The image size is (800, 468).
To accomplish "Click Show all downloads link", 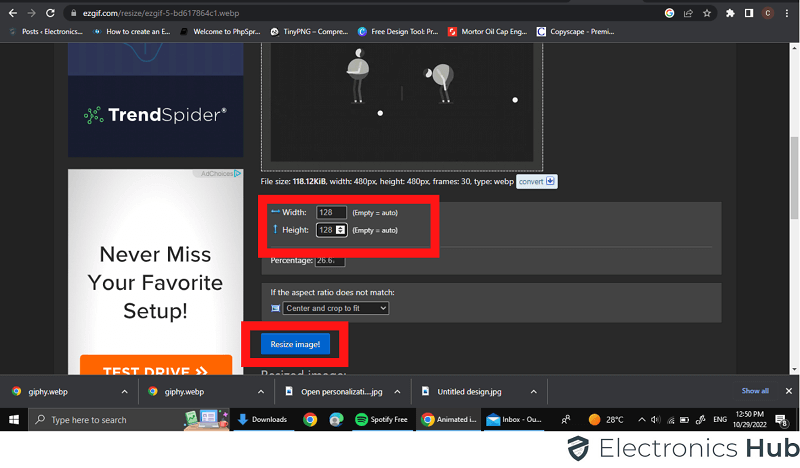I will [x=755, y=391].
